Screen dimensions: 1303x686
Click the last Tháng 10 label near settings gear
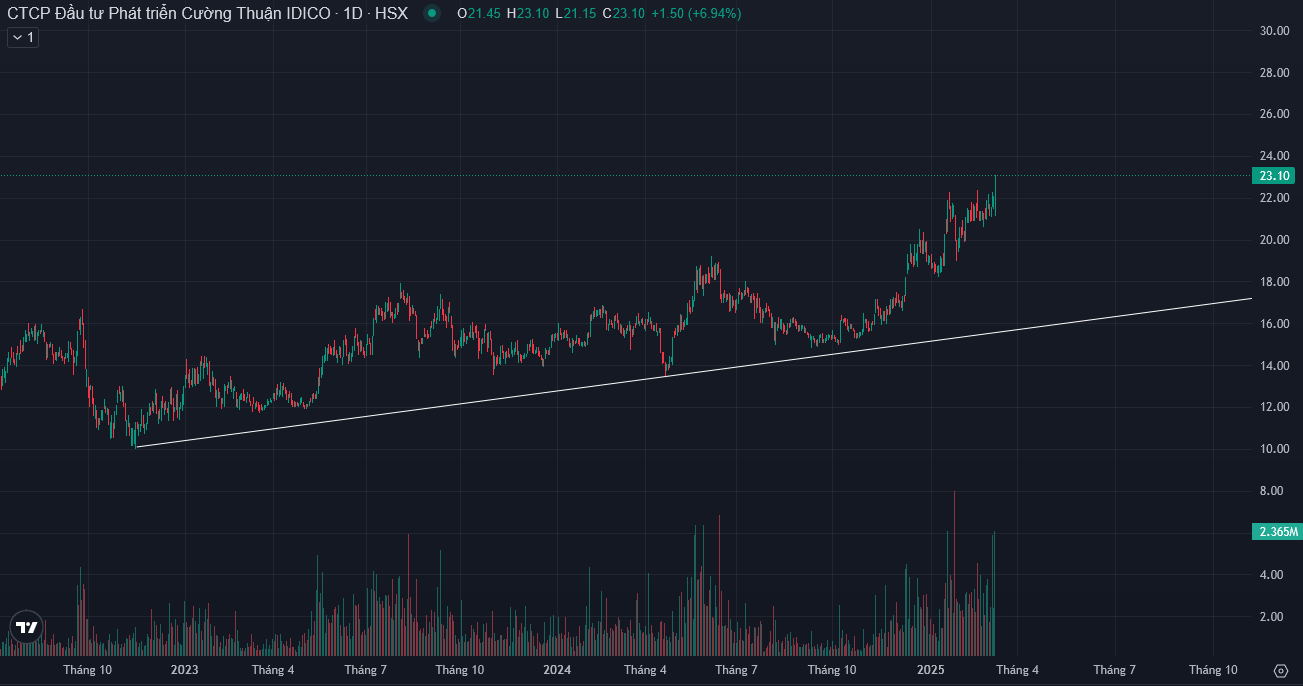coord(1213,670)
